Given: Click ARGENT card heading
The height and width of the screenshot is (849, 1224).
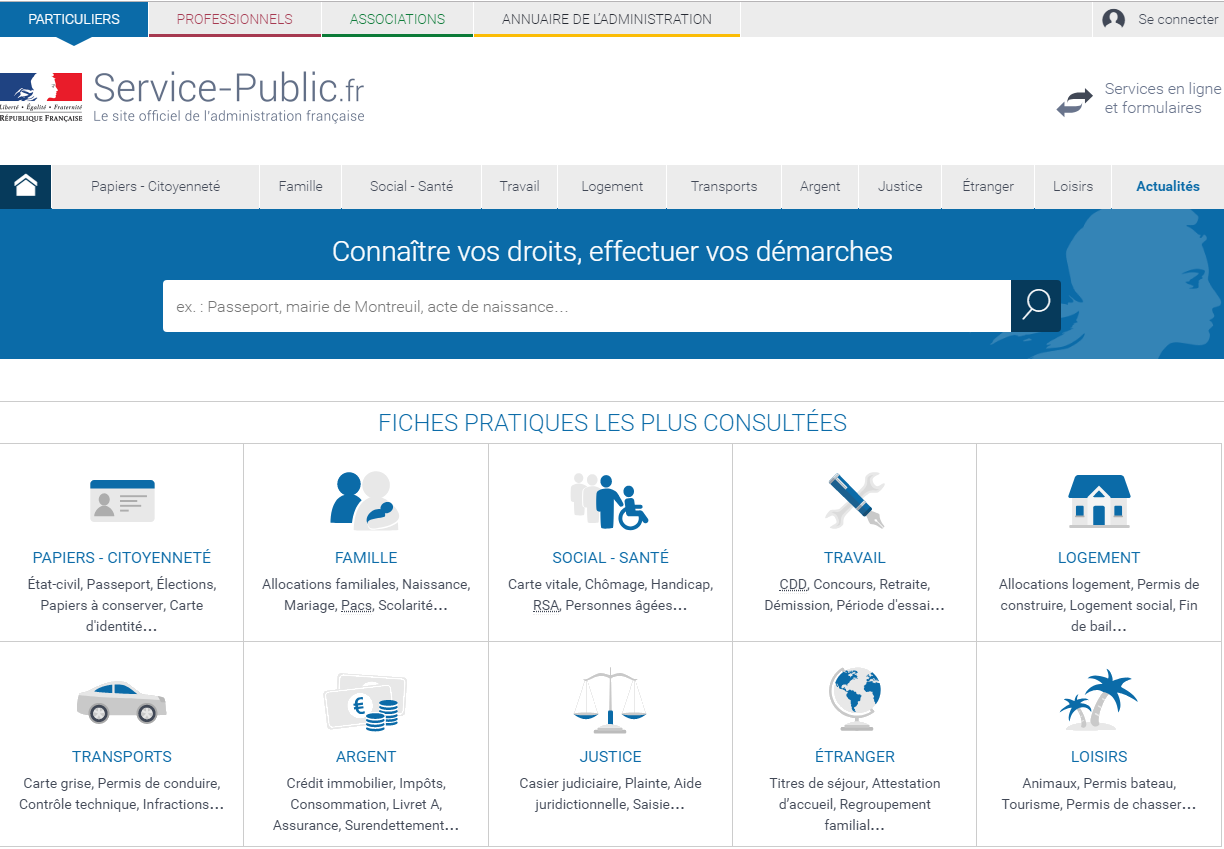Looking at the screenshot, I should 366,757.
